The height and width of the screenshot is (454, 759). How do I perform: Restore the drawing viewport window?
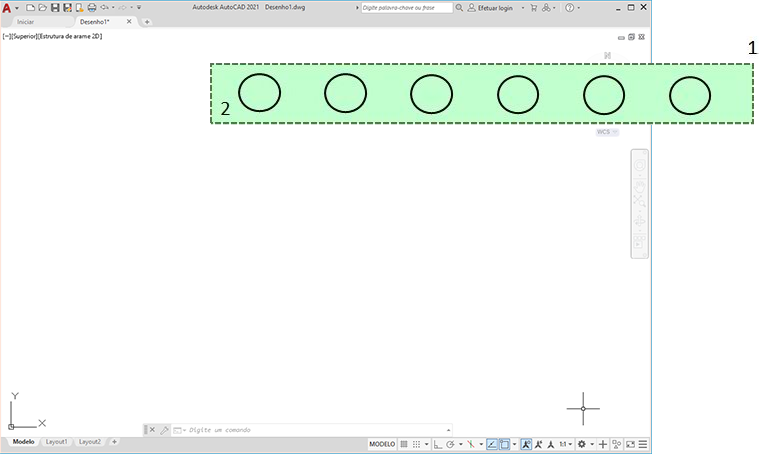point(631,37)
